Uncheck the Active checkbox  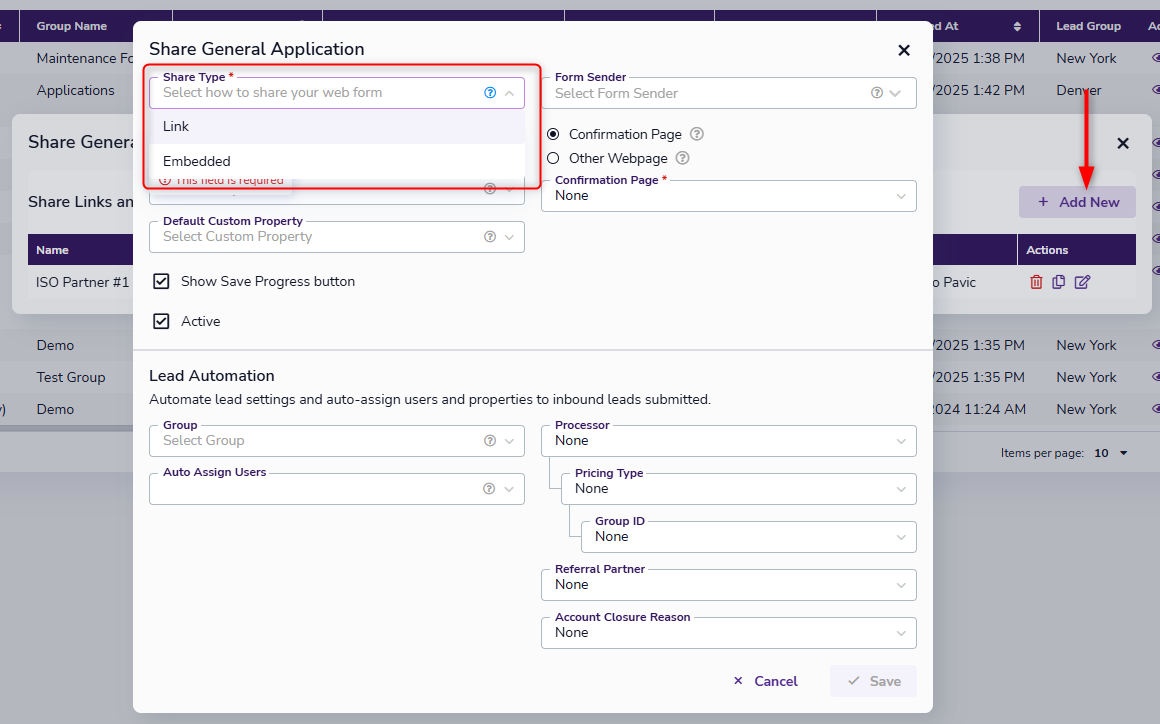pos(161,322)
